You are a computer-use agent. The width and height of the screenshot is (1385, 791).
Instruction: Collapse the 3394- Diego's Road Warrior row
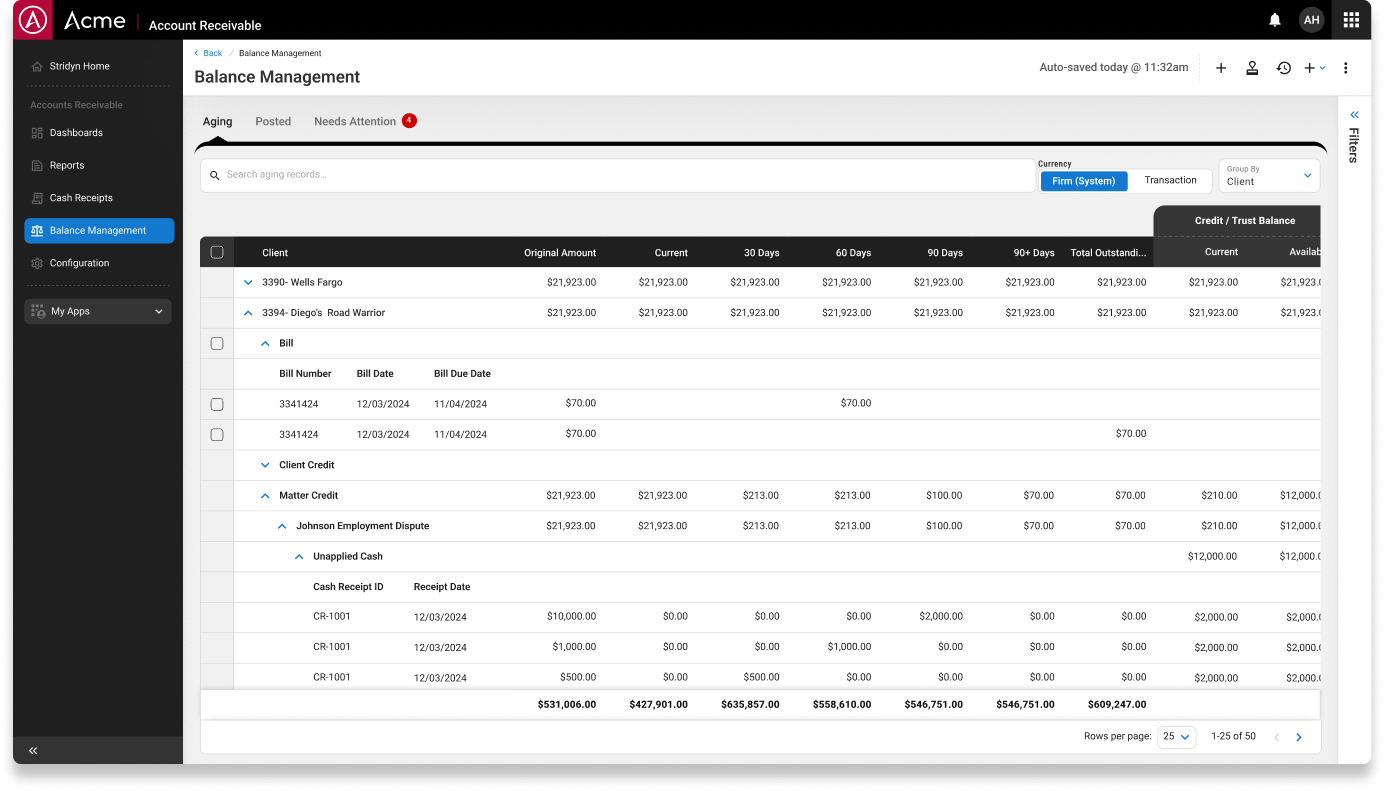pos(248,313)
